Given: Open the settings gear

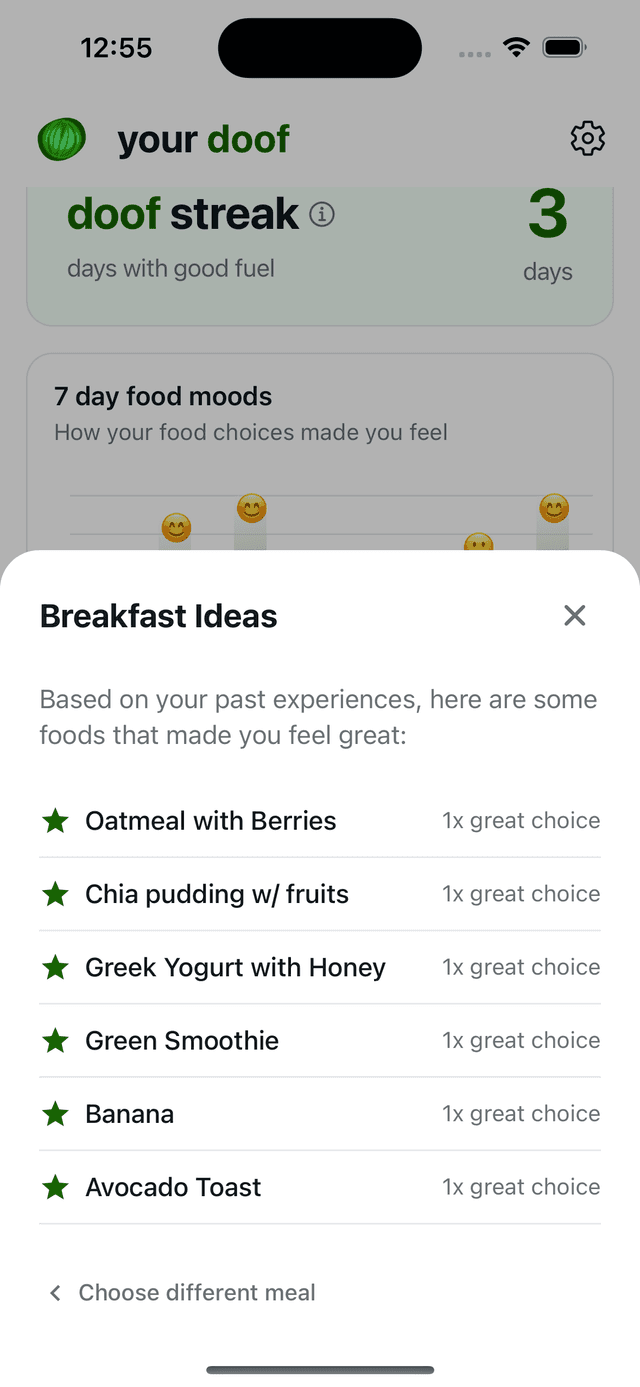Looking at the screenshot, I should [588, 139].
